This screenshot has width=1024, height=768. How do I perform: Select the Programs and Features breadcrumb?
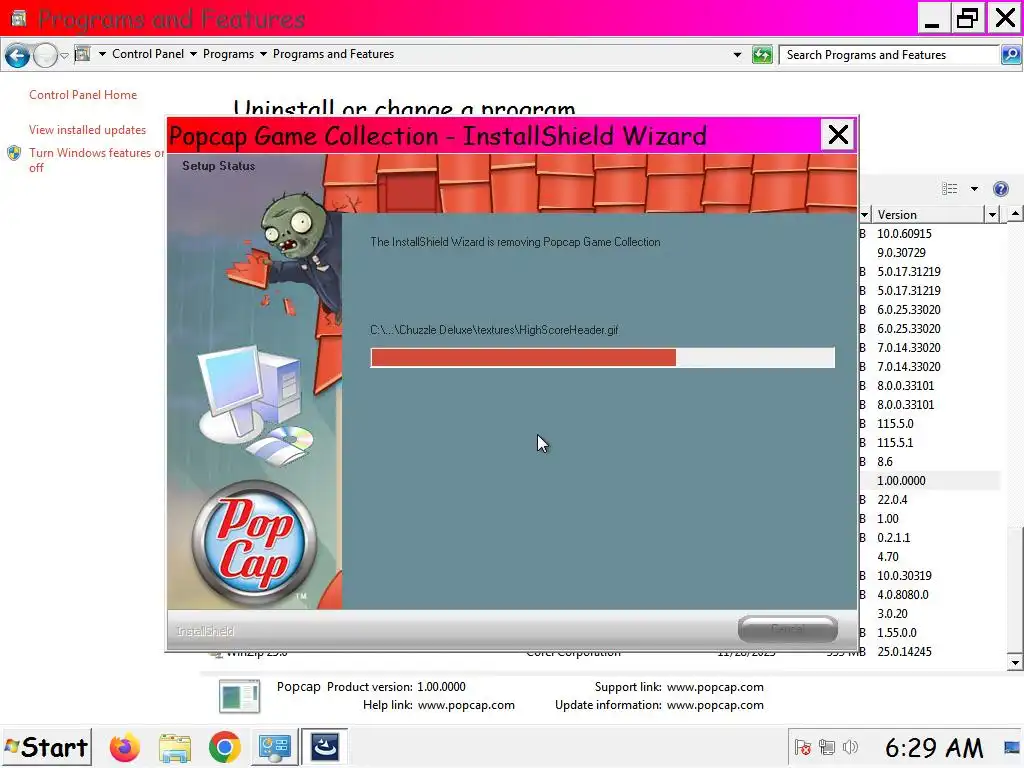tap(333, 54)
